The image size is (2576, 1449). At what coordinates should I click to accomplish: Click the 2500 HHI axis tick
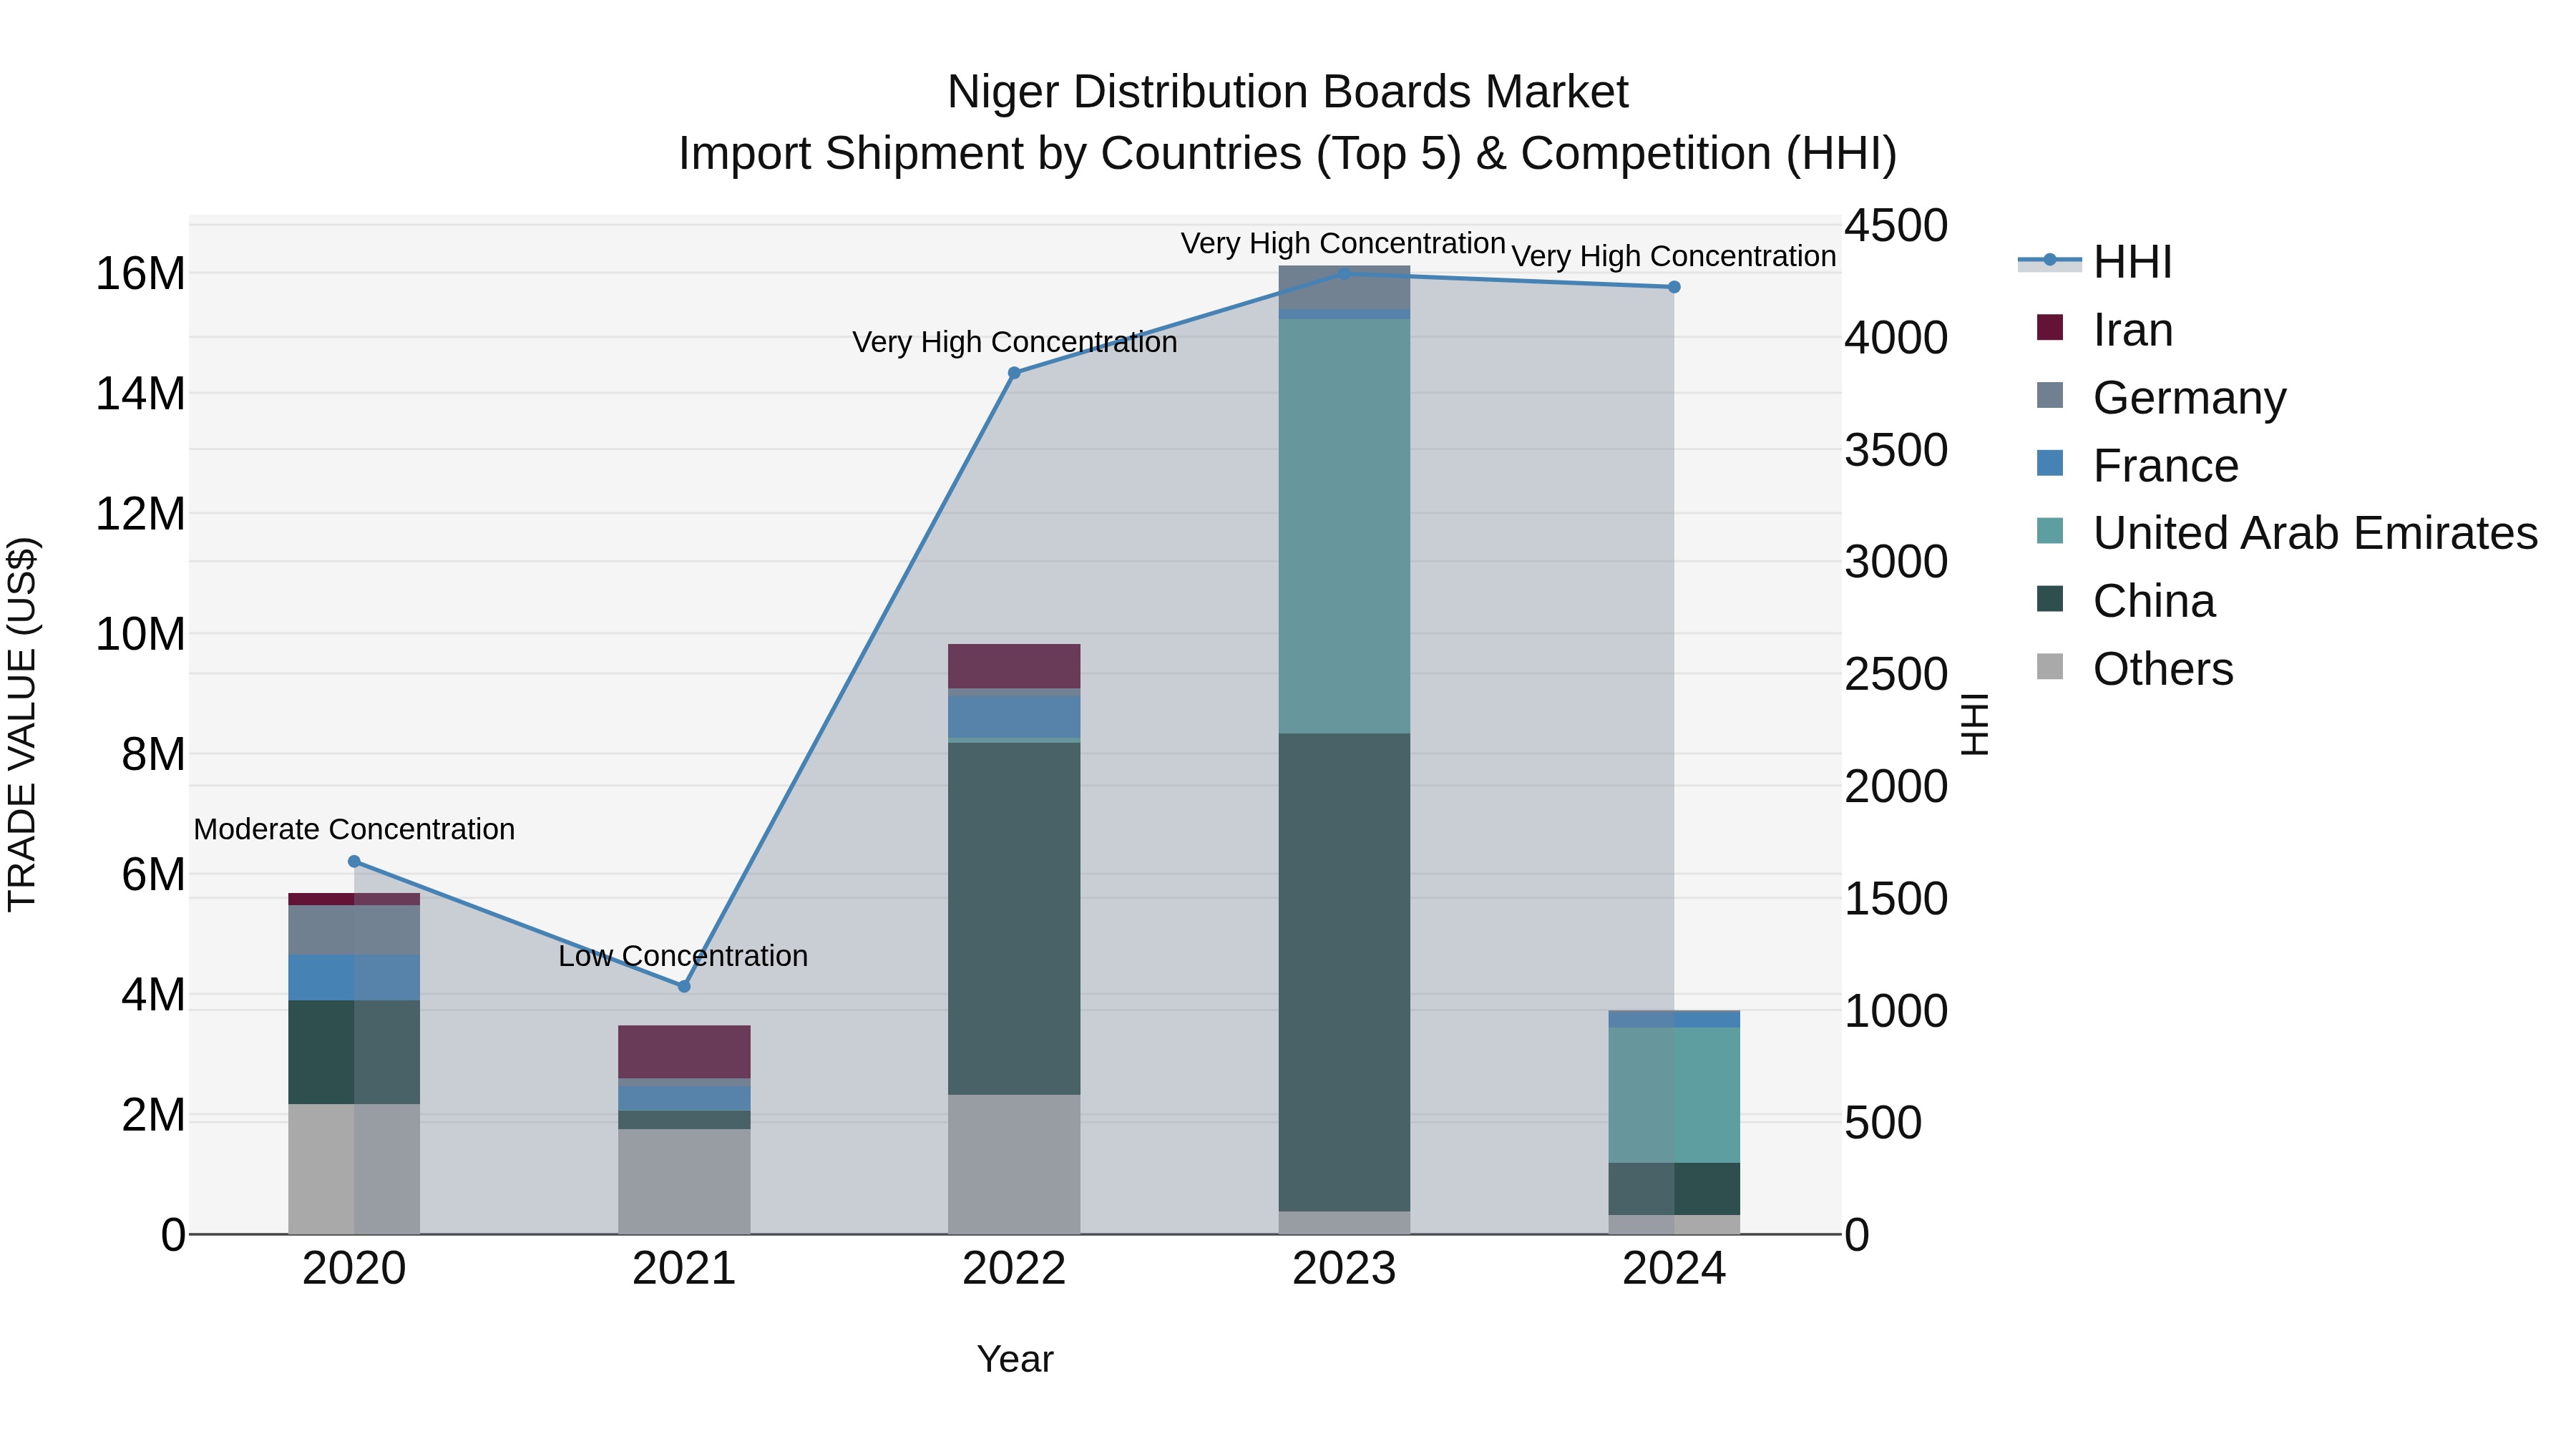tap(1896, 674)
